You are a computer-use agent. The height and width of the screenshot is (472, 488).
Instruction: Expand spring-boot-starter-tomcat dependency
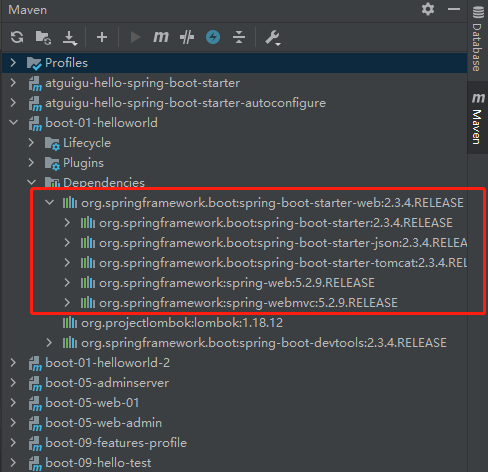67,263
